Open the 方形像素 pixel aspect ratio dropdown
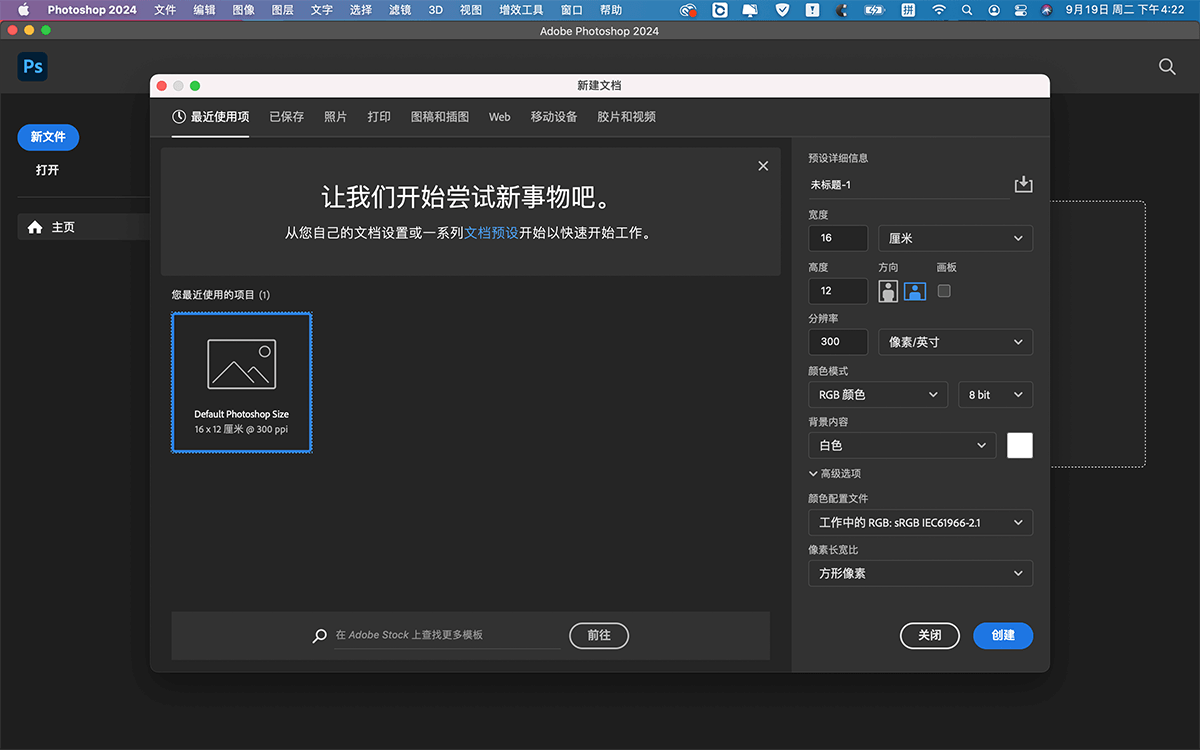 point(920,574)
